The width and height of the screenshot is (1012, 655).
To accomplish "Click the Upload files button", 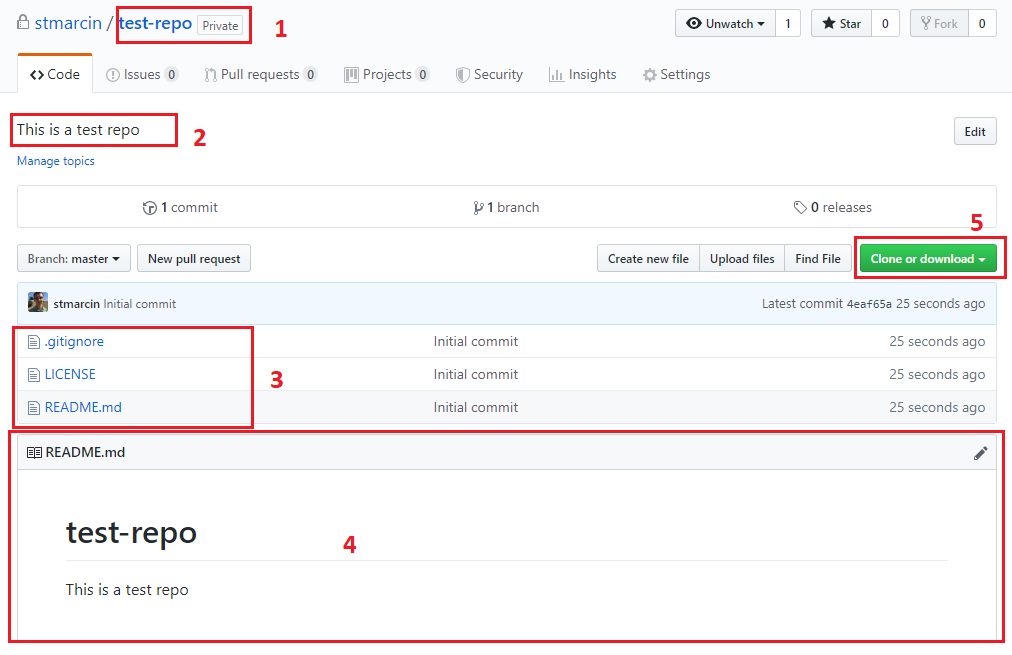I will (x=742, y=259).
